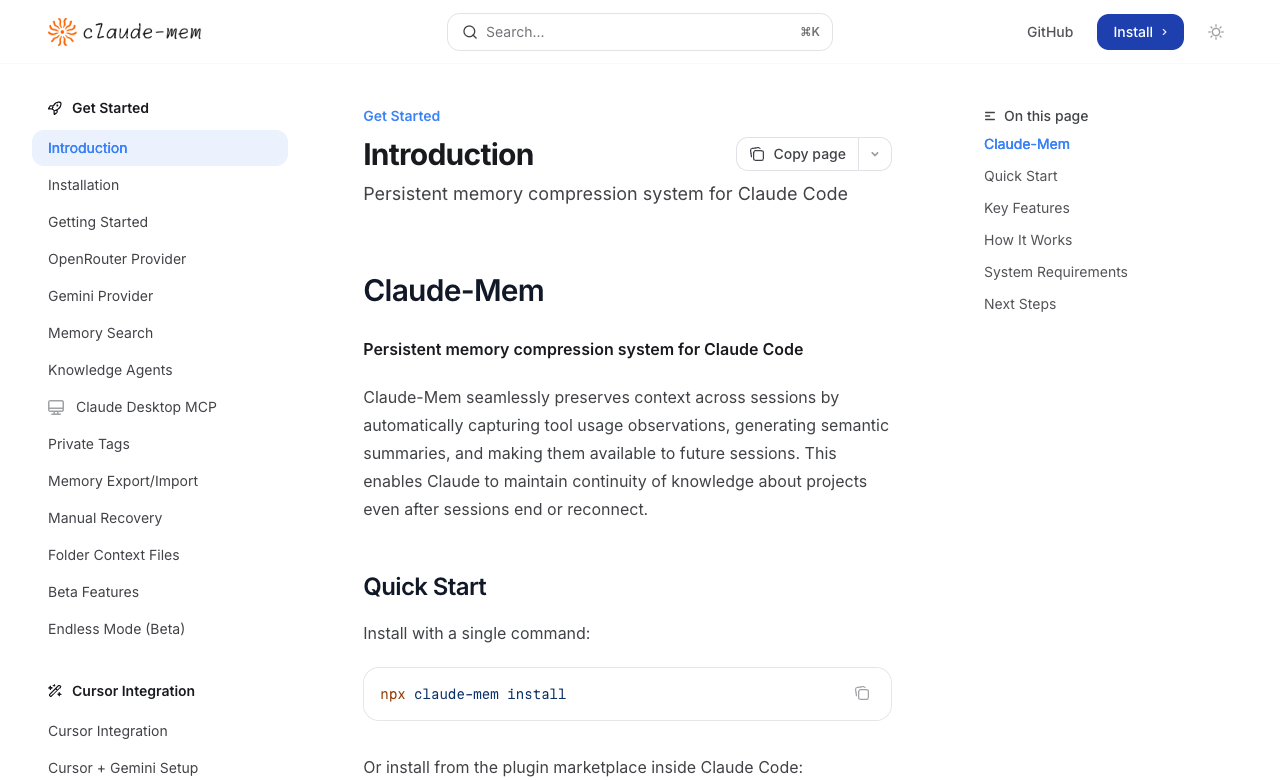Click the Get Started rocket icon

55,108
